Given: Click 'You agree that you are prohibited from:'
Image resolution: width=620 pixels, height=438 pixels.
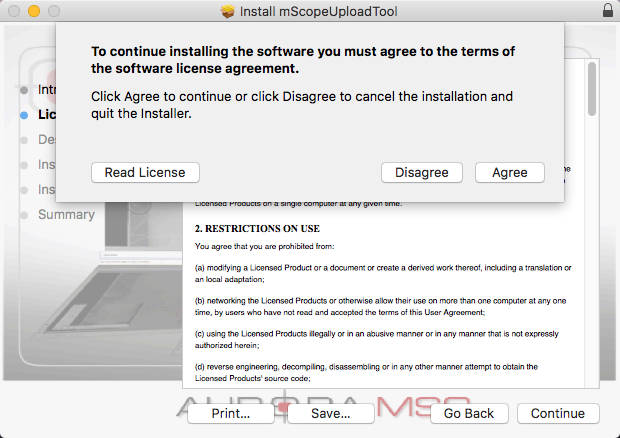Looking at the screenshot, I should pos(264,246).
